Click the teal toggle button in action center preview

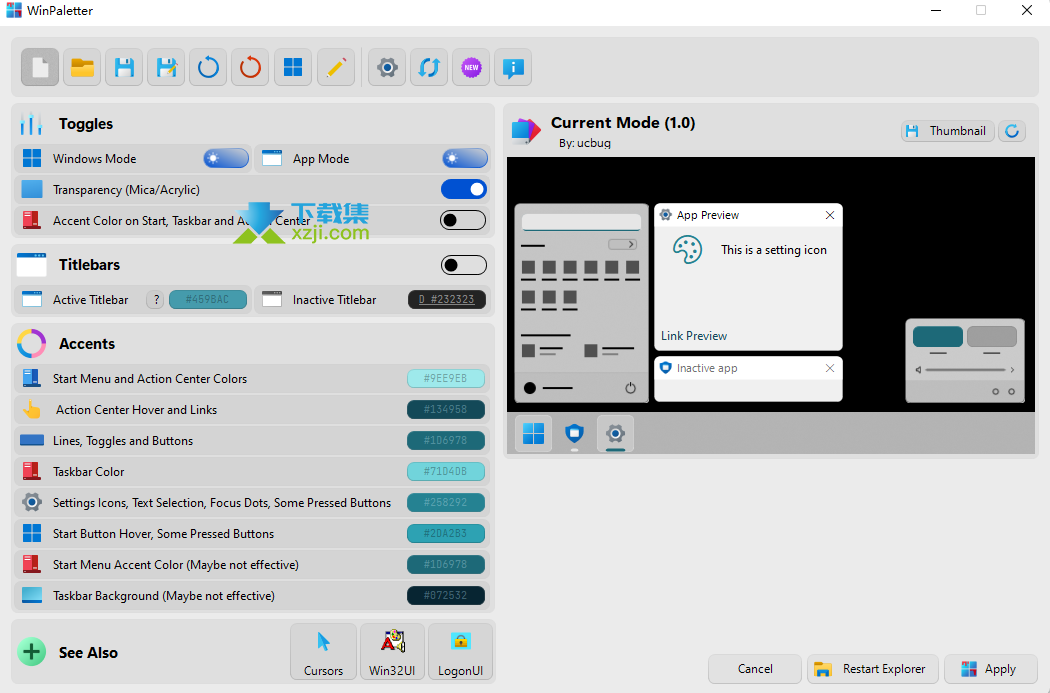pyautogui.click(x=938, y=336)
